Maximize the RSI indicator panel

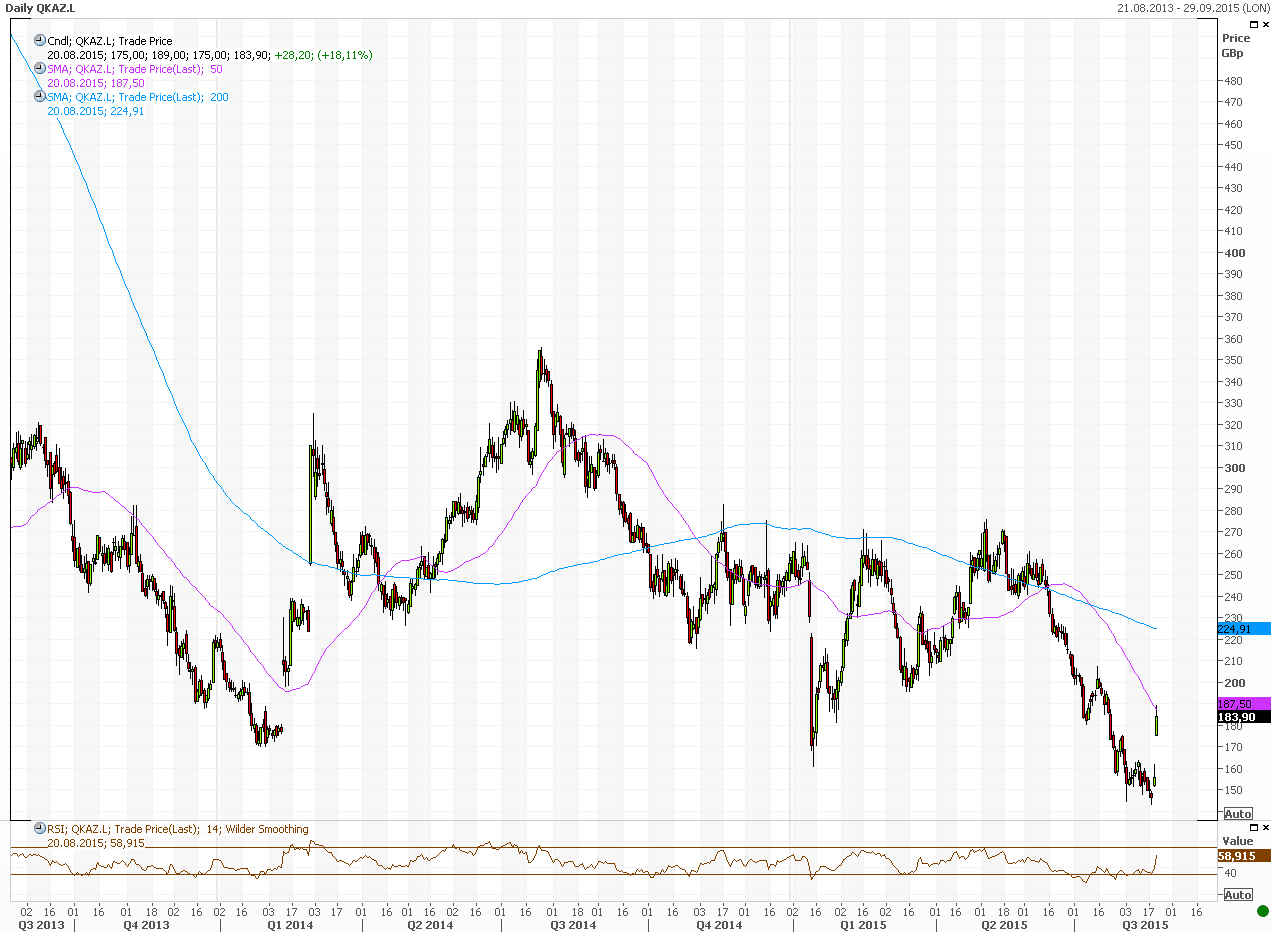point(1252,828)
